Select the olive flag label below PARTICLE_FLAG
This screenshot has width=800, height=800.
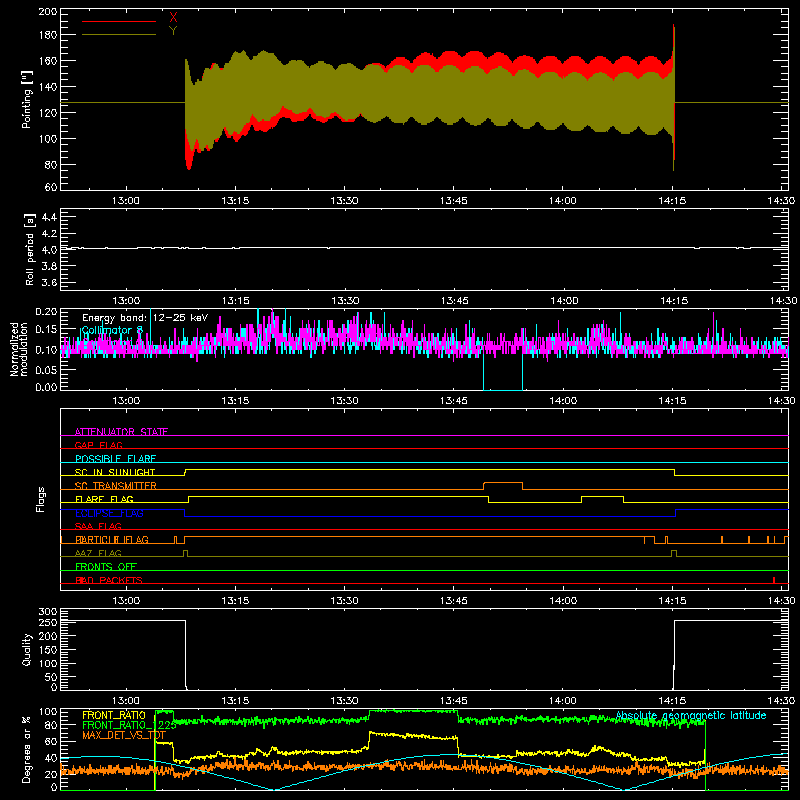[x=98, y=553]
